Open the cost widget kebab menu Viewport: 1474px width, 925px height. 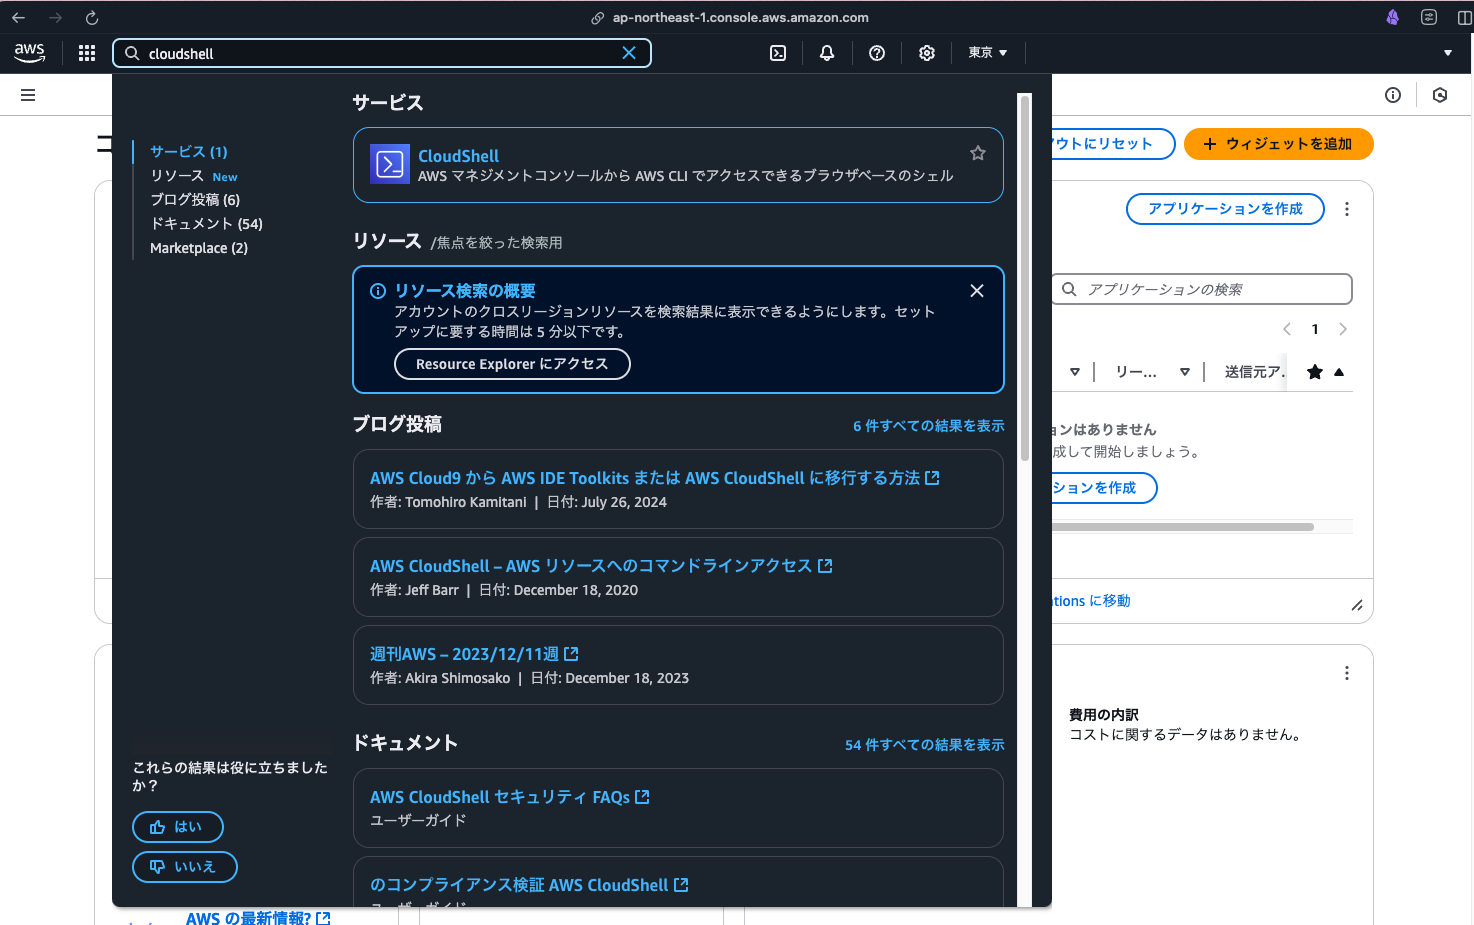tap(1347, 673)
